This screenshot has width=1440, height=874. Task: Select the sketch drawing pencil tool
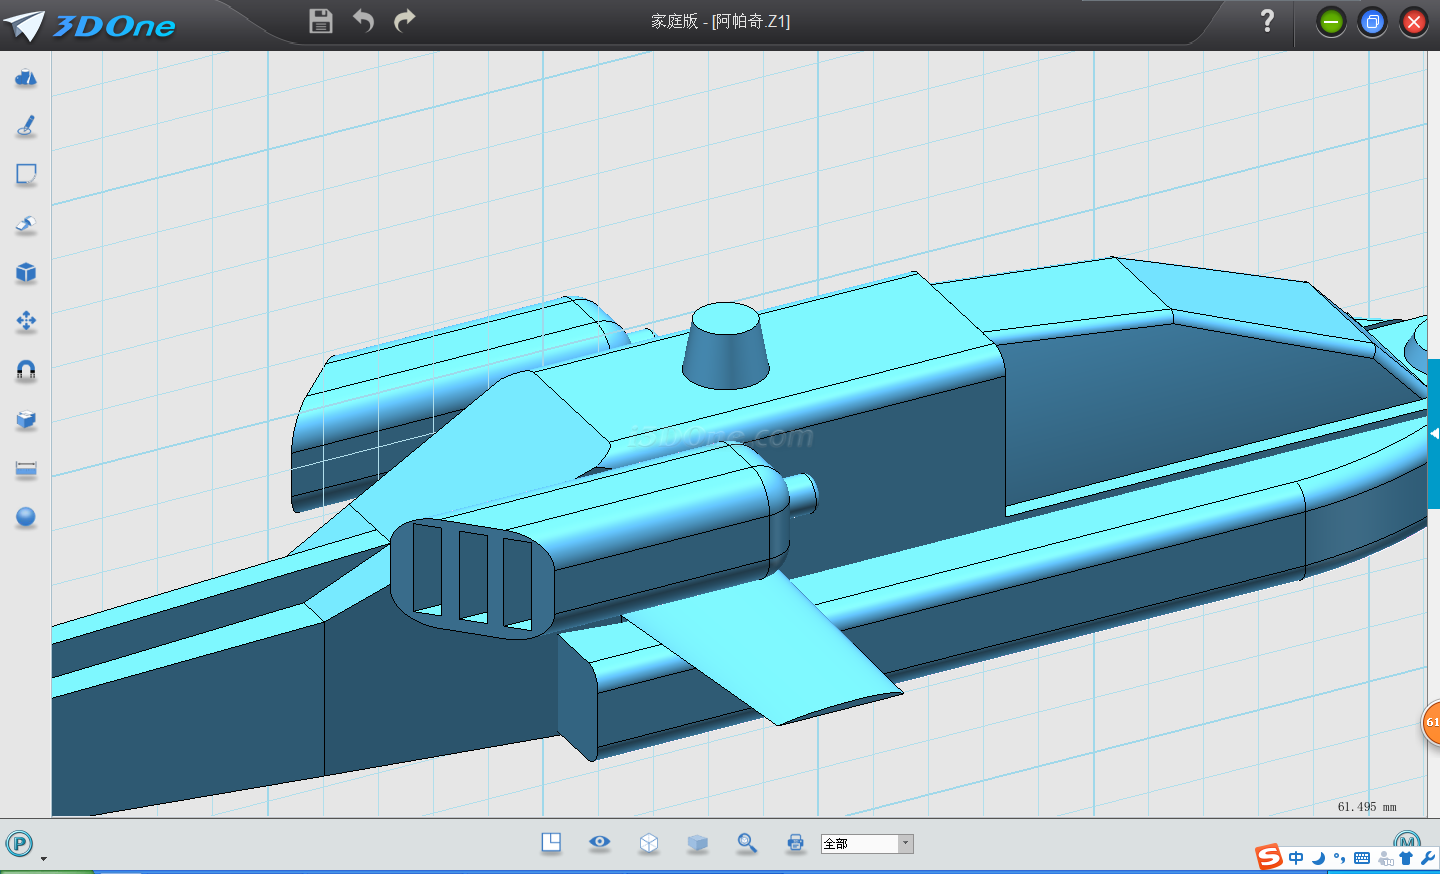(x=26, y=126)
